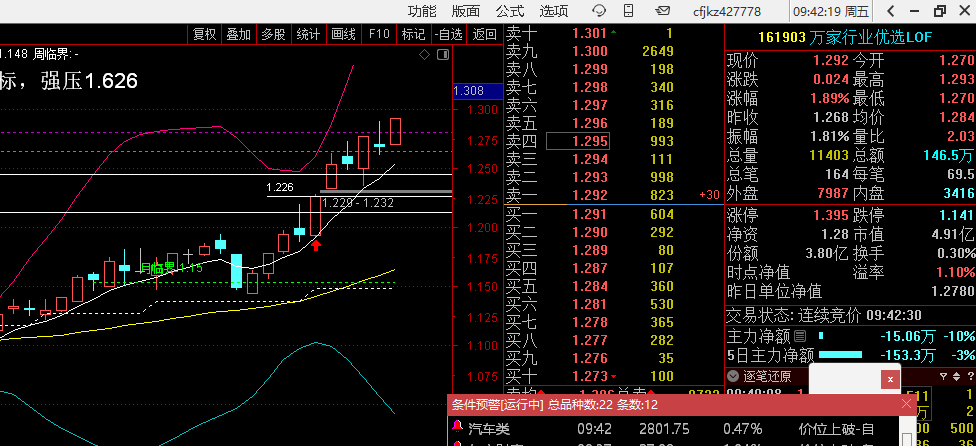The width and height of the screenshot is (976, 446).
Task: Click the 涨幅 value 1.89%
Action: point(829,98)
